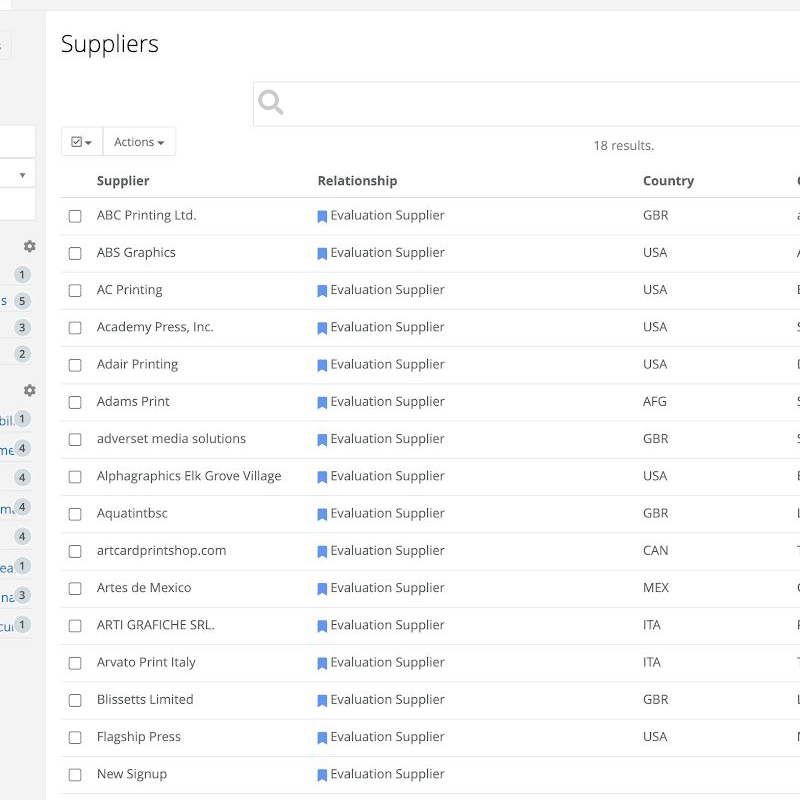The width and height of the screenshot is (800, 800).
Task: Open the artcardprintshop.com supplier name
Action: click(x=161, y=551)
